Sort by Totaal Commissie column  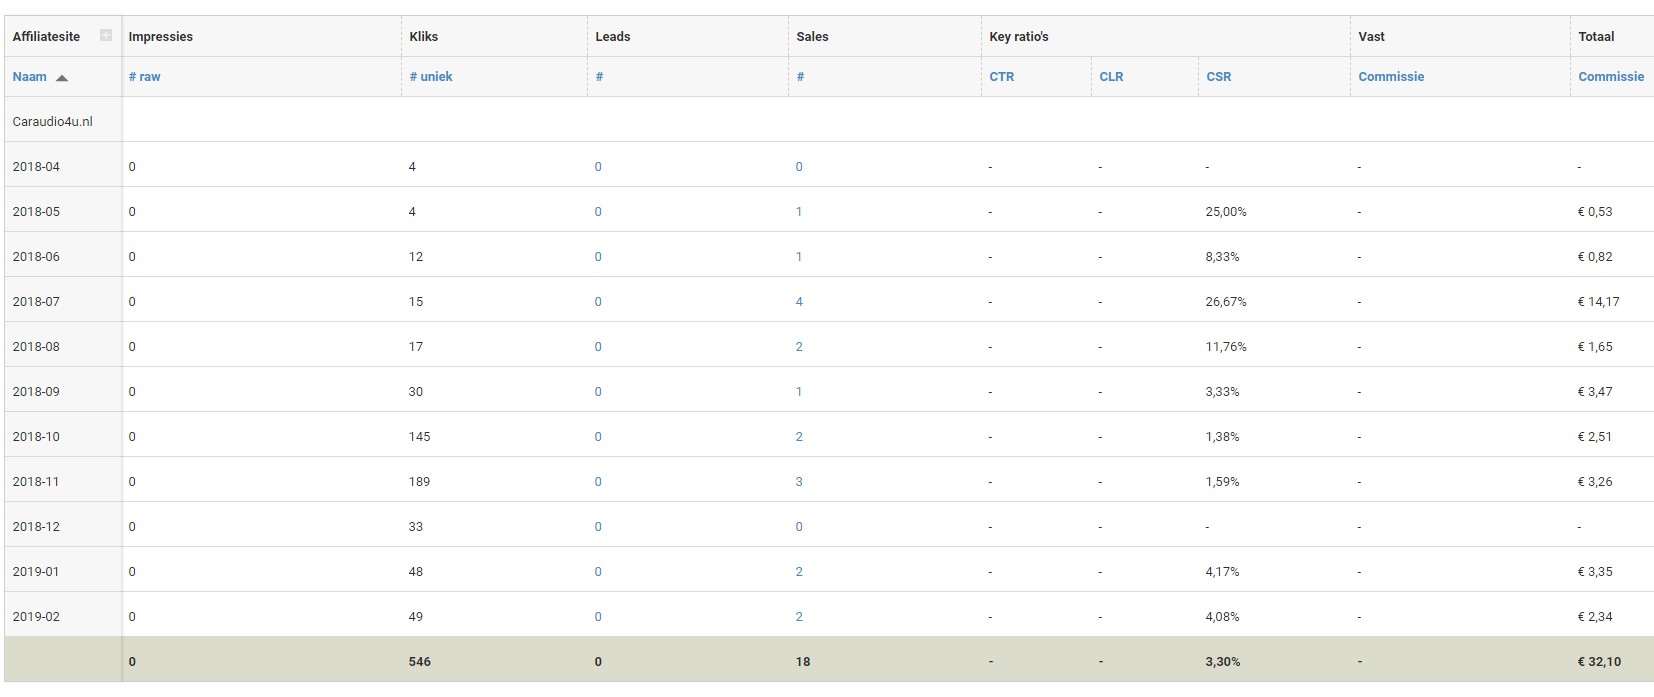(x=1611, y=76)
